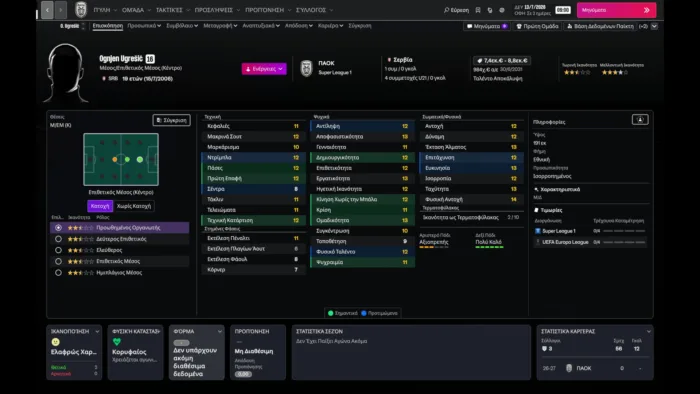Select the orange position dot on the pitch

(x=115, y=159)
